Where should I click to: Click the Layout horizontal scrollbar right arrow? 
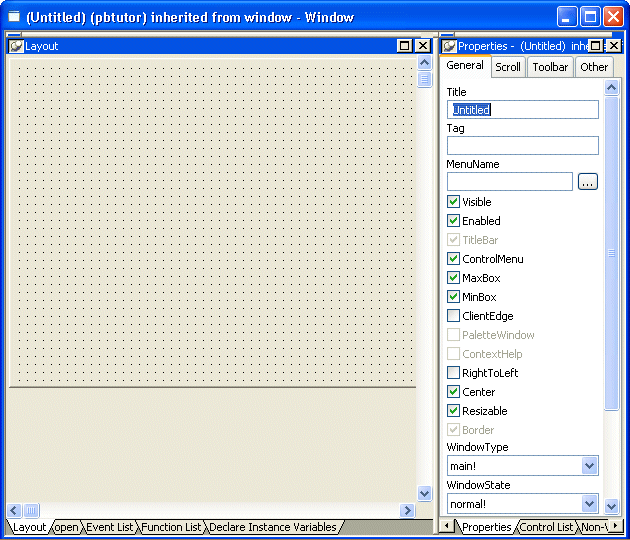click(407, 510)
